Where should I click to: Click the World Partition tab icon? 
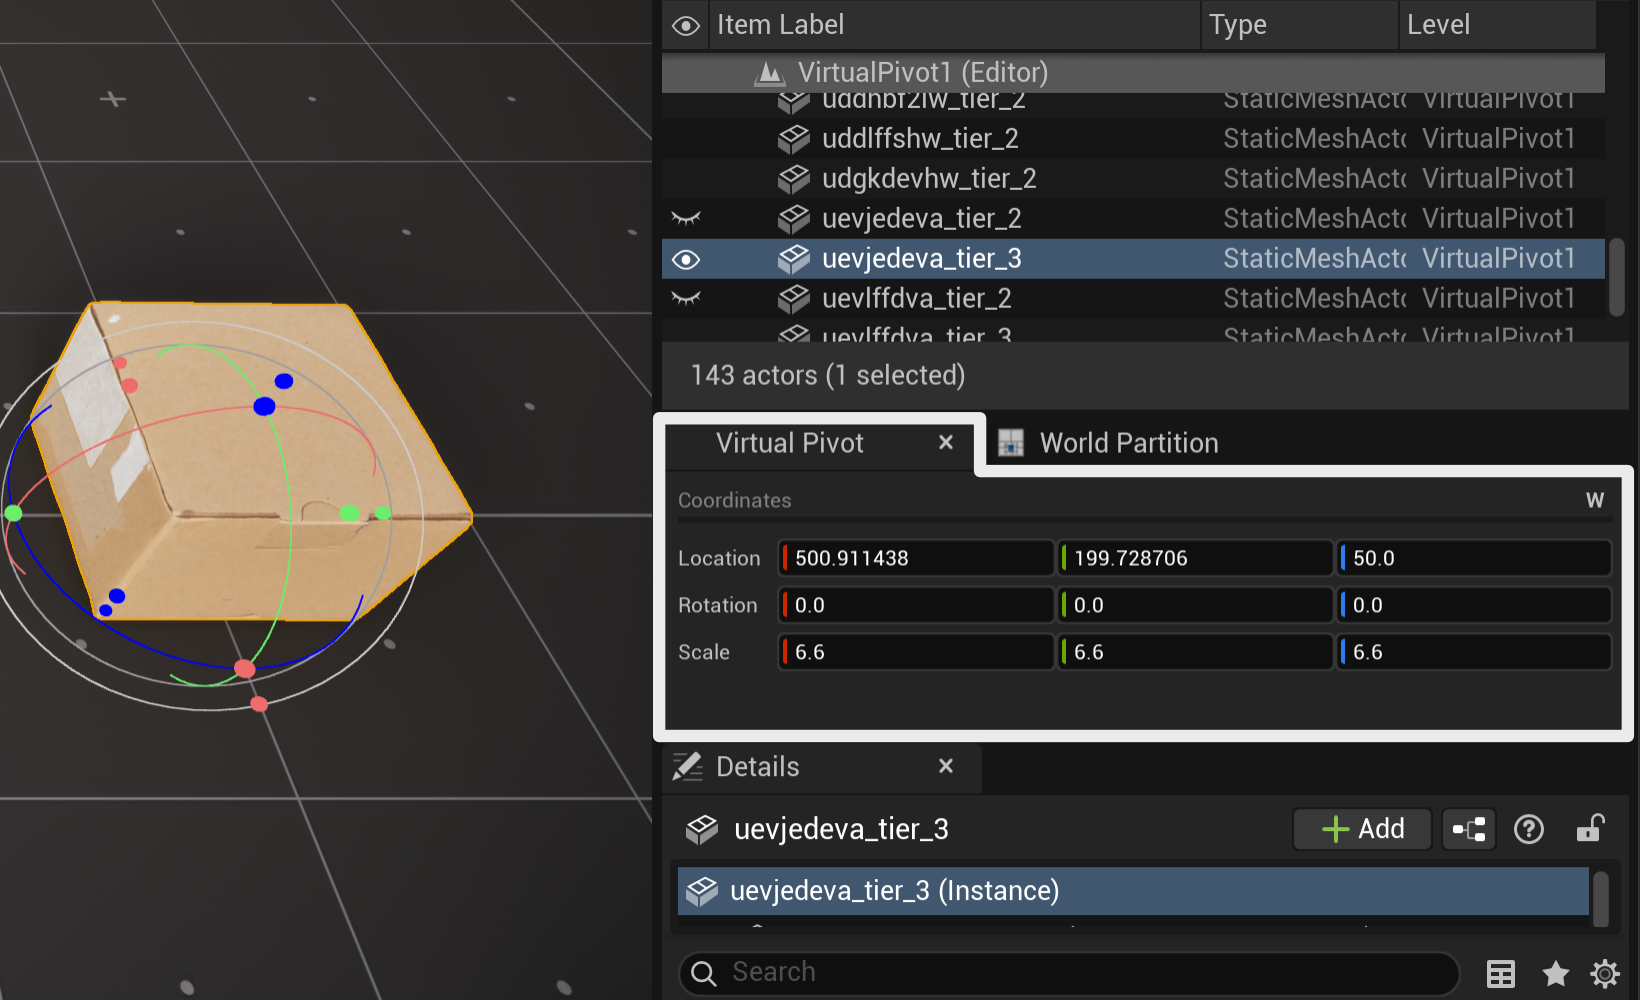(1011, 443)
